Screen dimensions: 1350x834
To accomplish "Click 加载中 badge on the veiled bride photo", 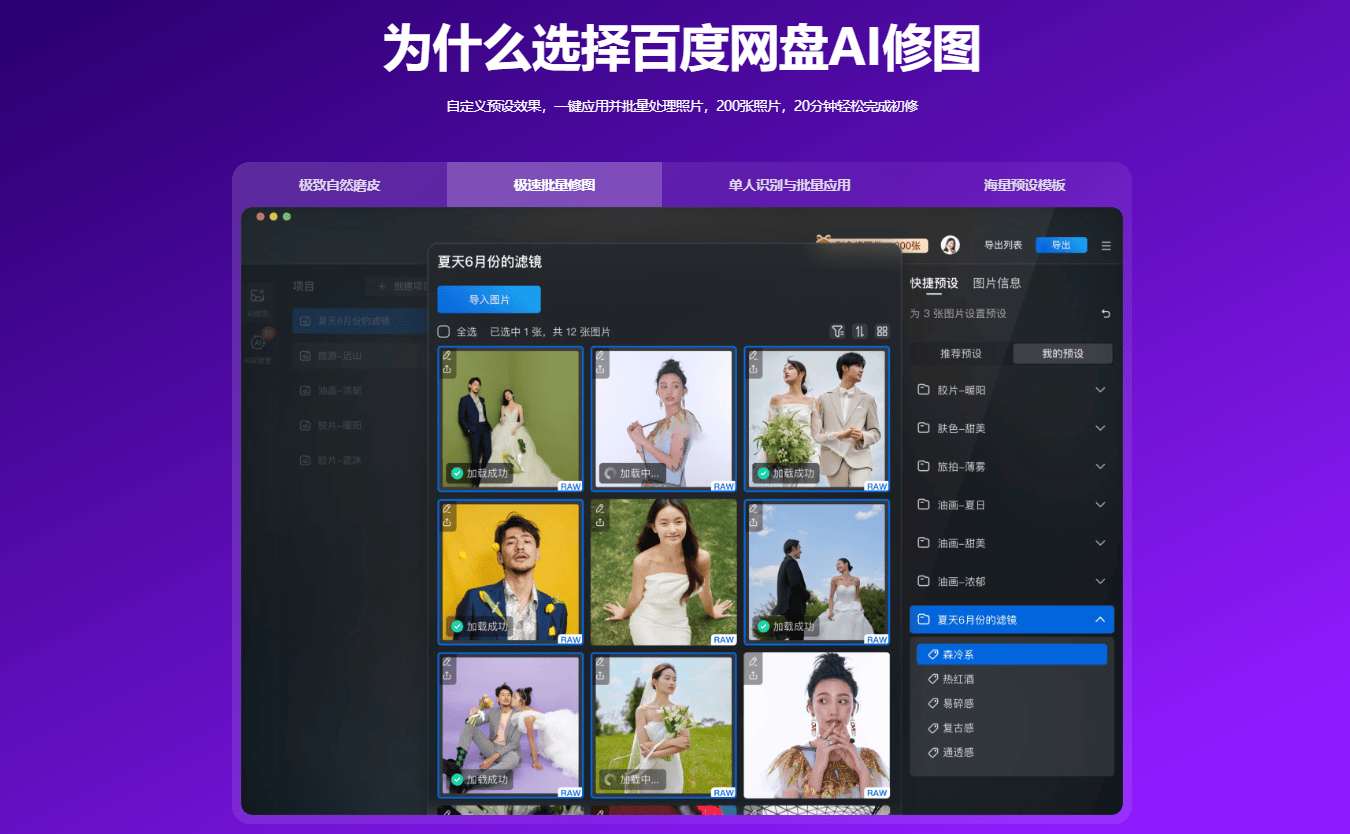I will (x=632, y=780).
